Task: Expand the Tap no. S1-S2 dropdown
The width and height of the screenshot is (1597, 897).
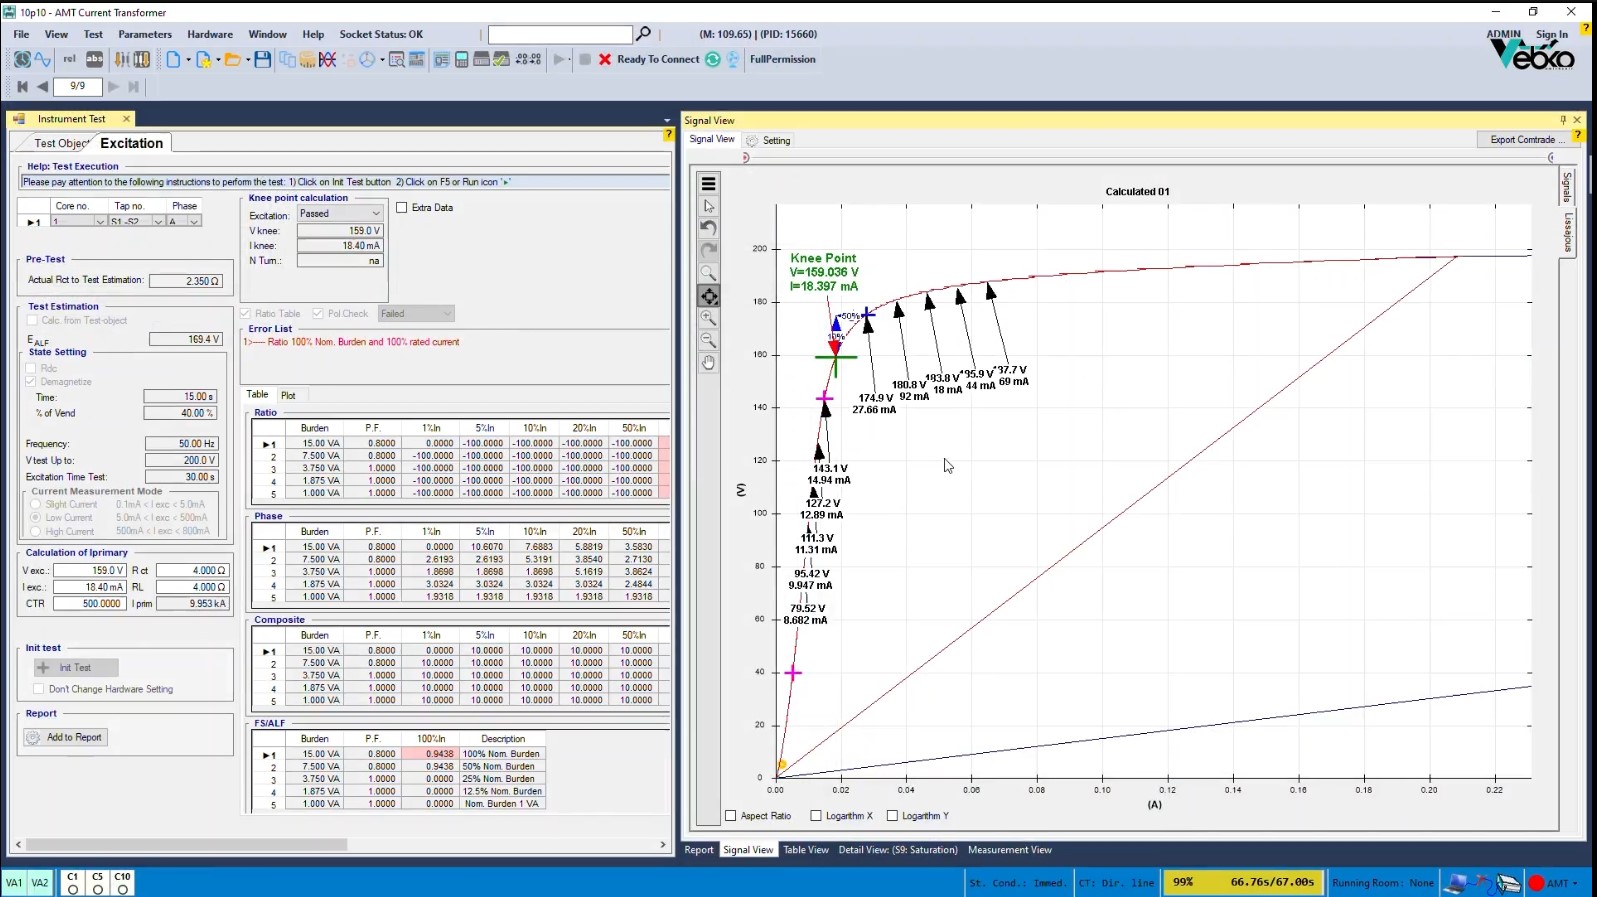Action: (x=158, y=222)
